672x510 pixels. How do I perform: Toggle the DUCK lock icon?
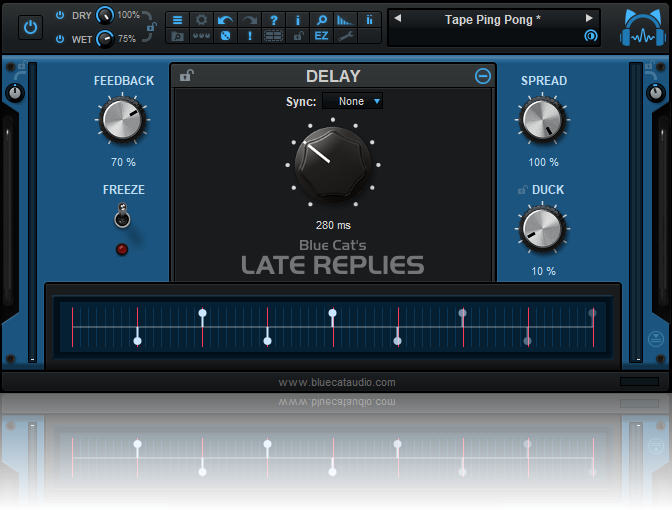click(x=522, y=190)
